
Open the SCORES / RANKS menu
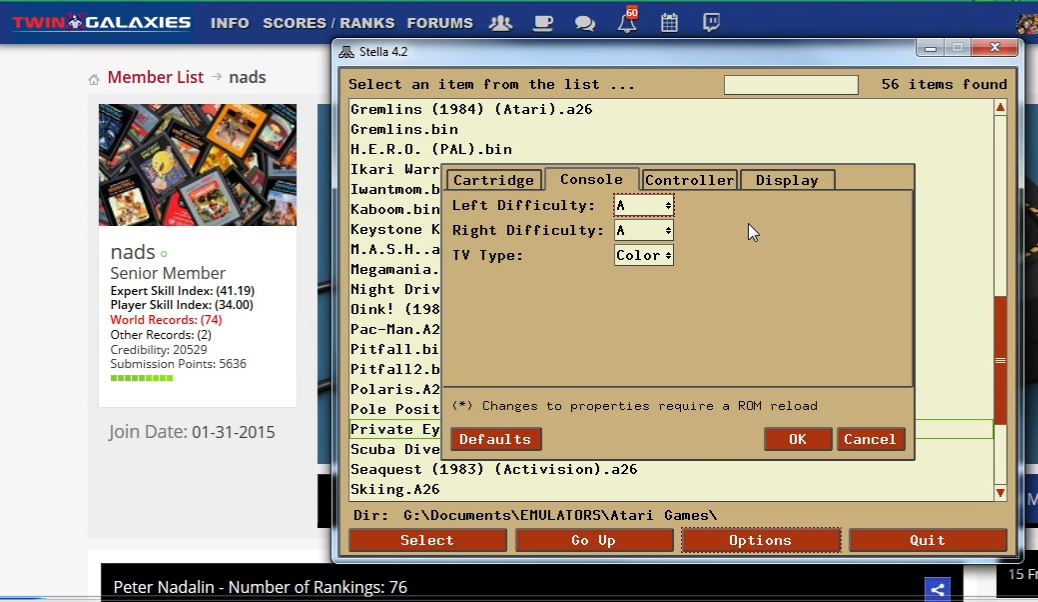click(328, 23)
